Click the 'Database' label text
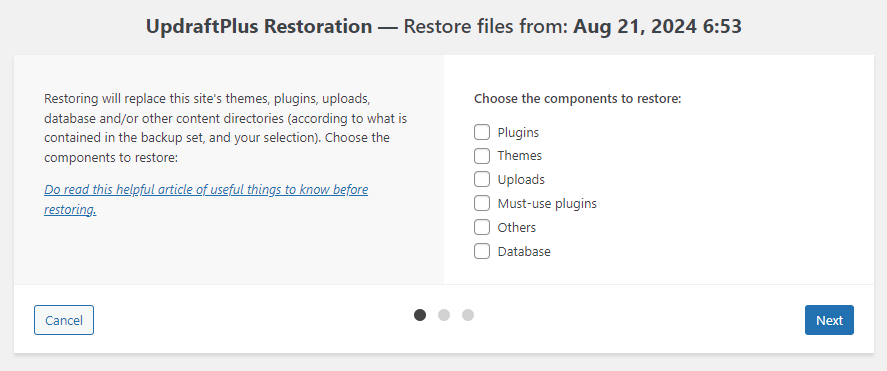The height and width of the screenshot is (371, 887). click(x=524, y=251)
